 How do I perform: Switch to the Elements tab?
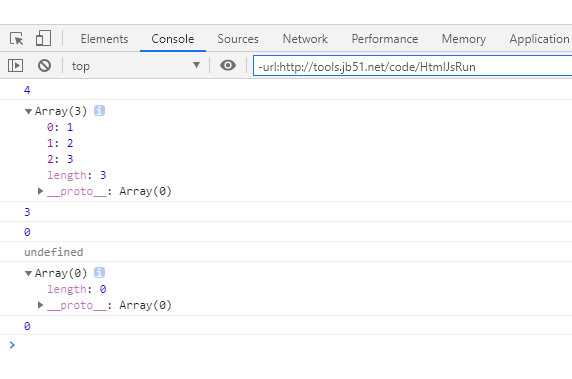tap(104, 39)
